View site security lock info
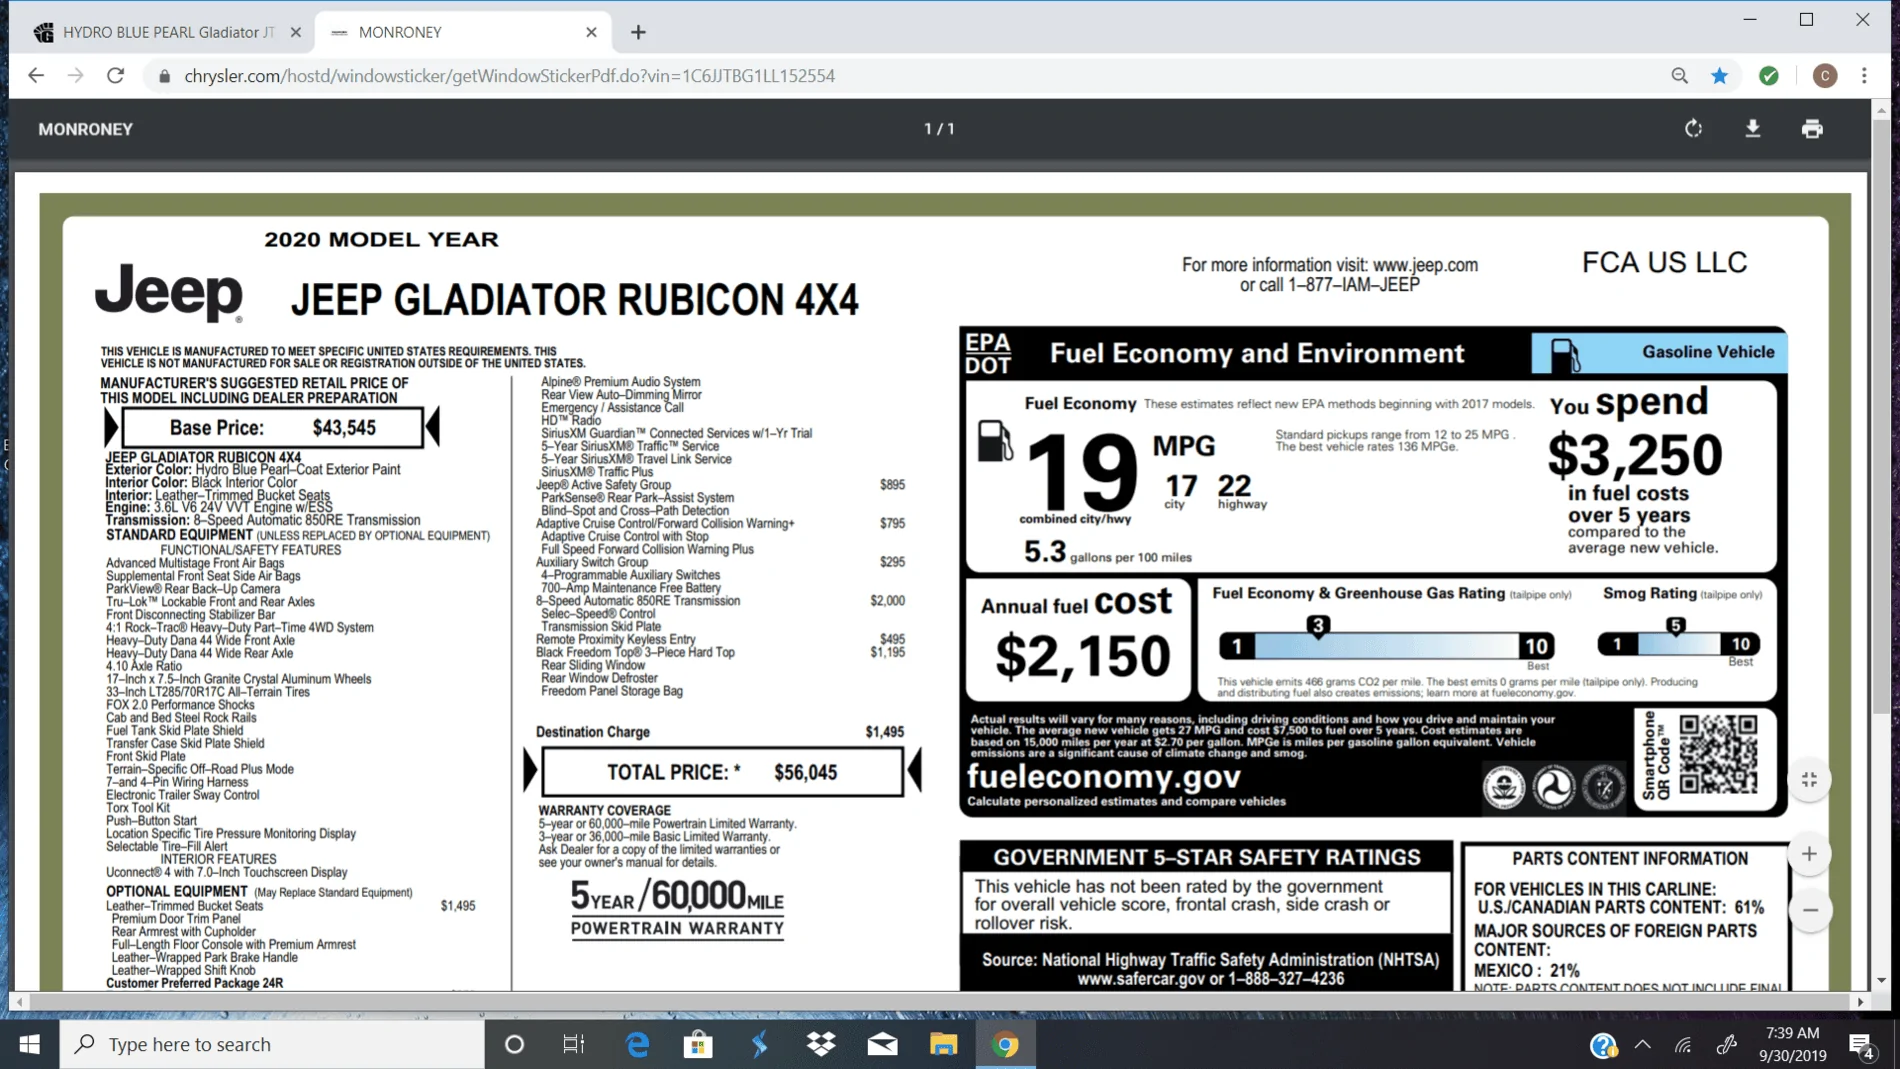Image resolution: width=1900 pixels, height=1069 pixels. click(x=165, y=76)
